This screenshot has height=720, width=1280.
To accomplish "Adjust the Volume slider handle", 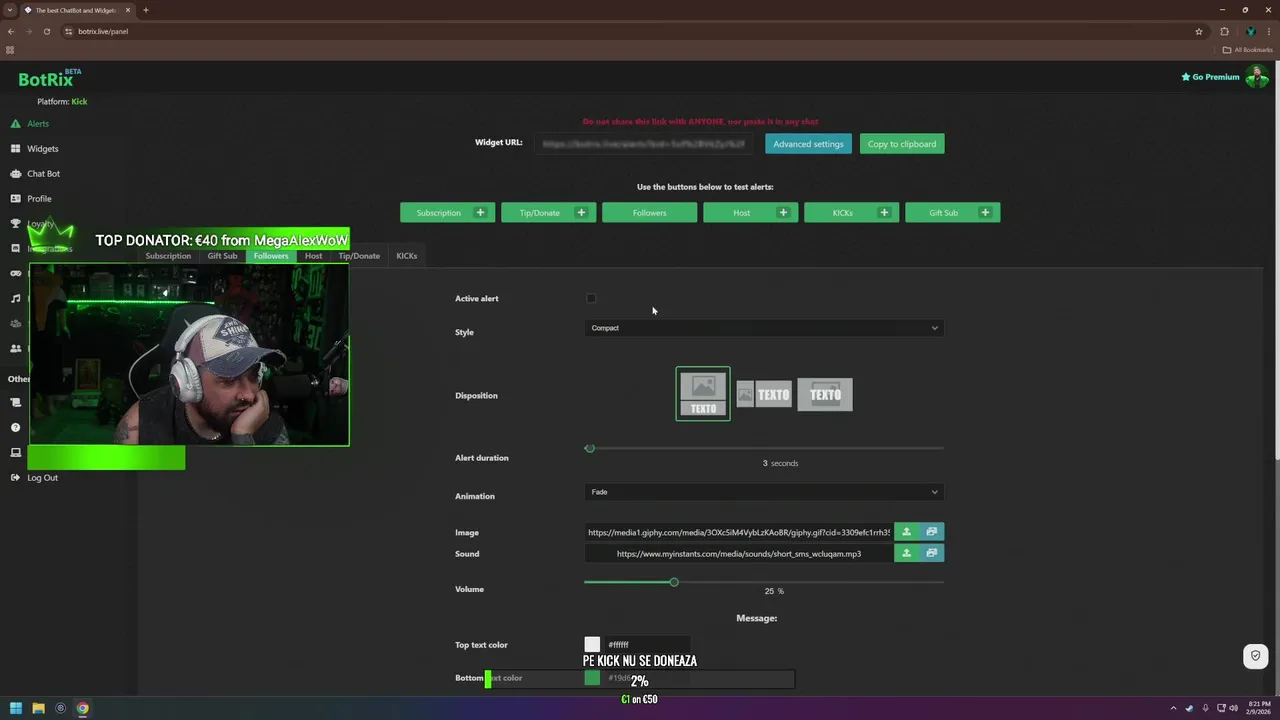I will coord(674,582).
